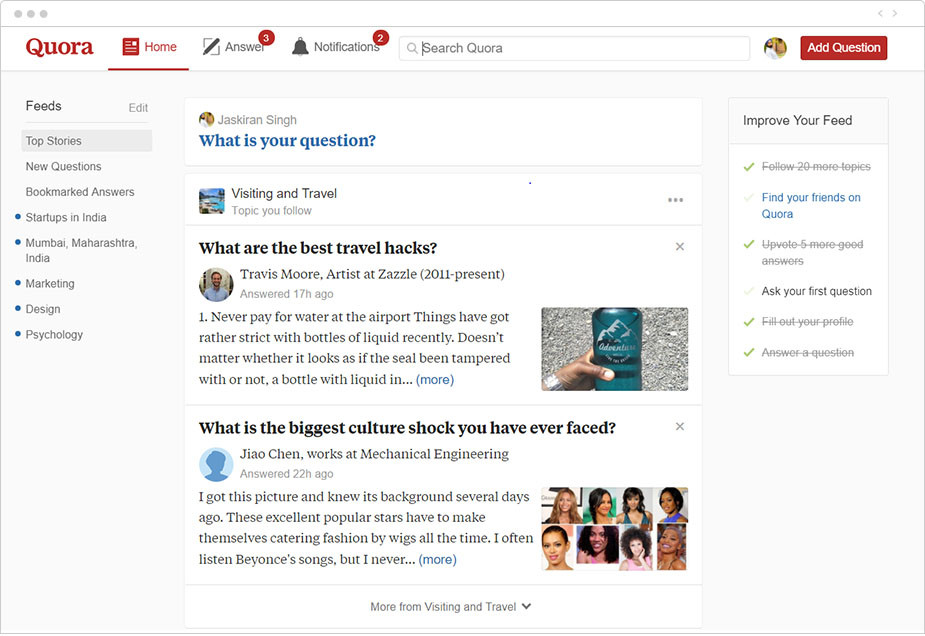Click the Answer pencil icon

(211, 47)
